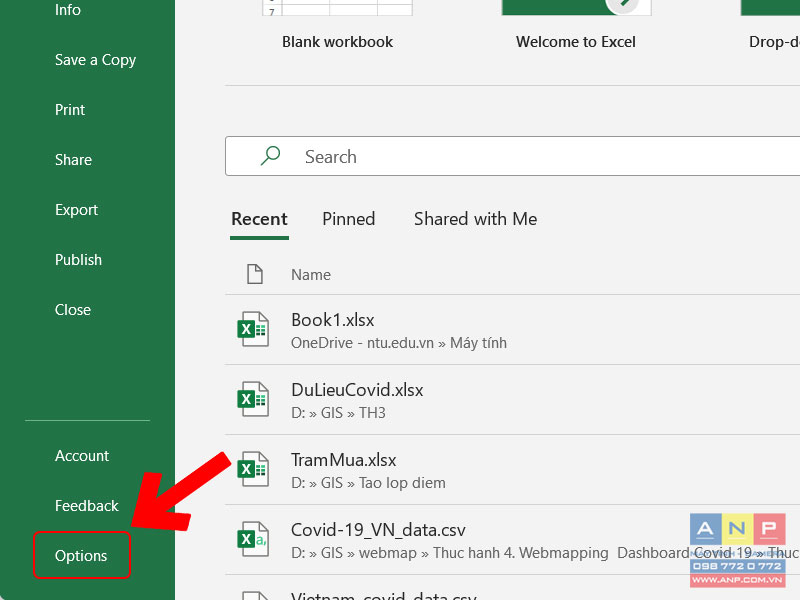Viewport: 800px width, 600px height.
Task: Switch to the Recent tab
Action: 259,219
